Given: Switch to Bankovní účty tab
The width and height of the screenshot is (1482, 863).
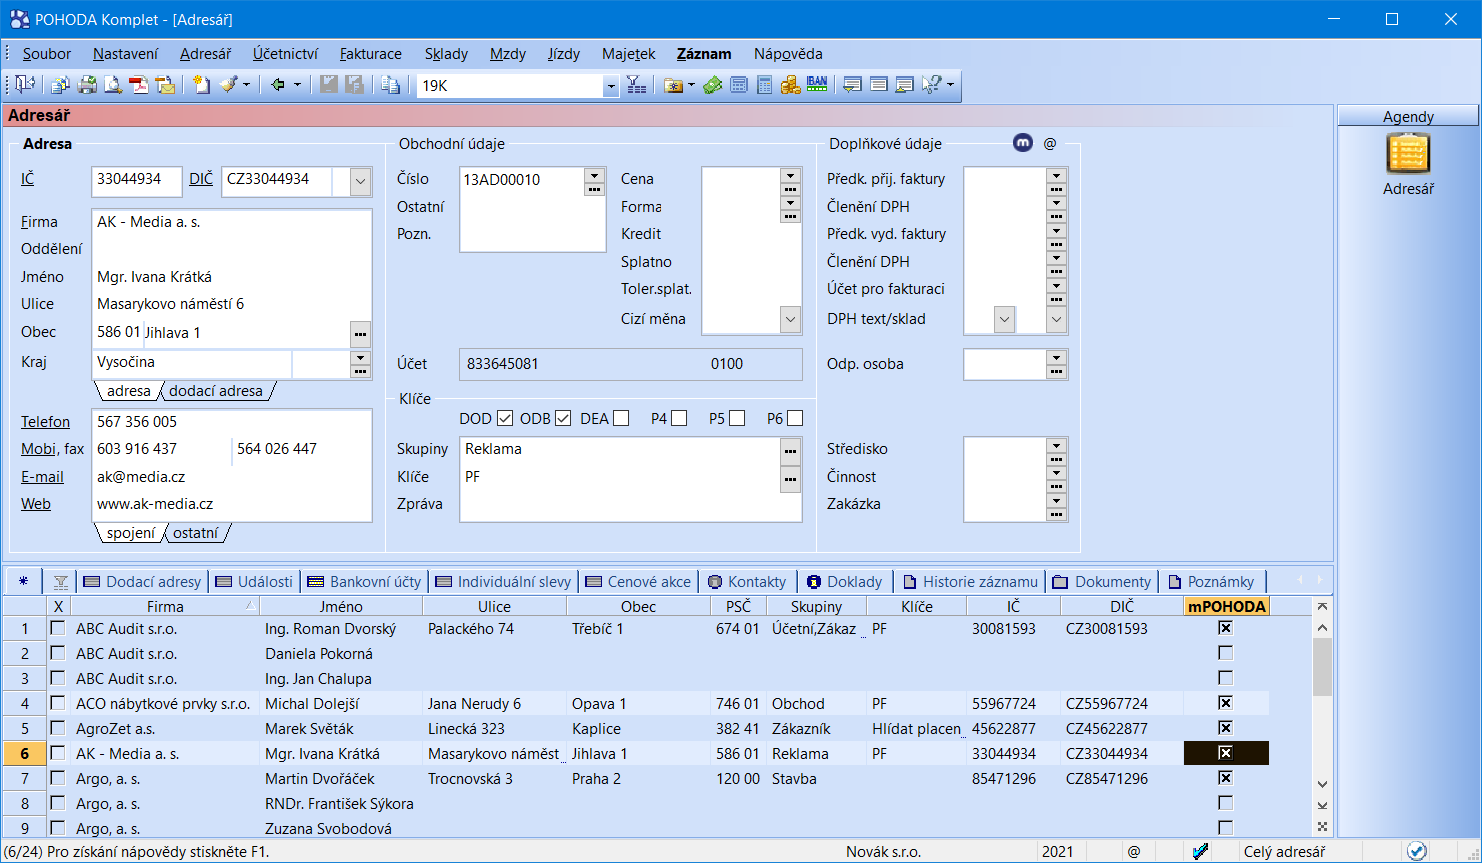Looking at the screenshot, I should tap(365, 582).
